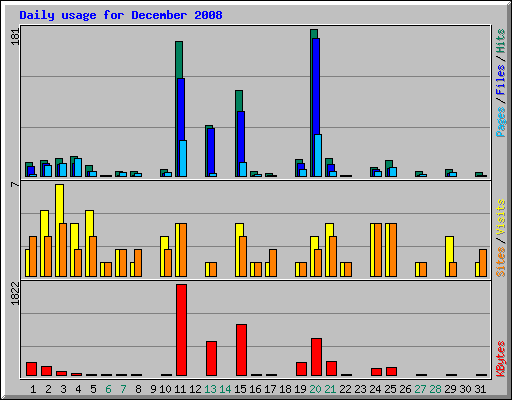512x400 pixels.
Task: Select the red KBytes bar for day 1
Action: pyautogui.click(x=31, y=369)
